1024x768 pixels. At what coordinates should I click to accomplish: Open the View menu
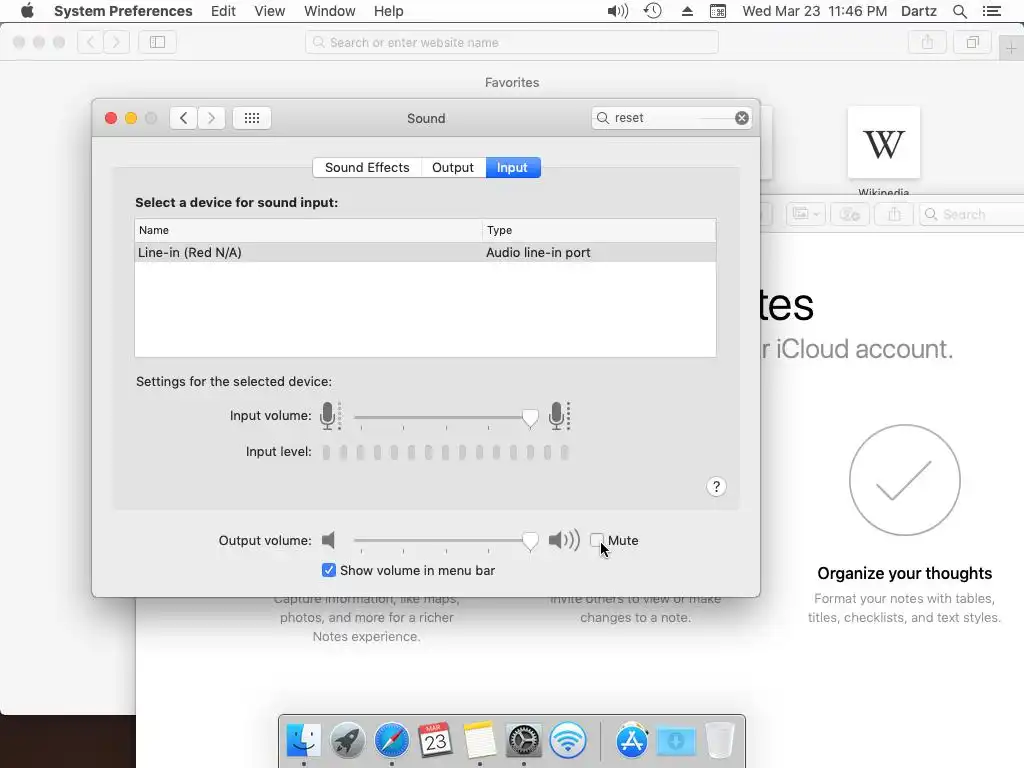click(x=270, y=11)
